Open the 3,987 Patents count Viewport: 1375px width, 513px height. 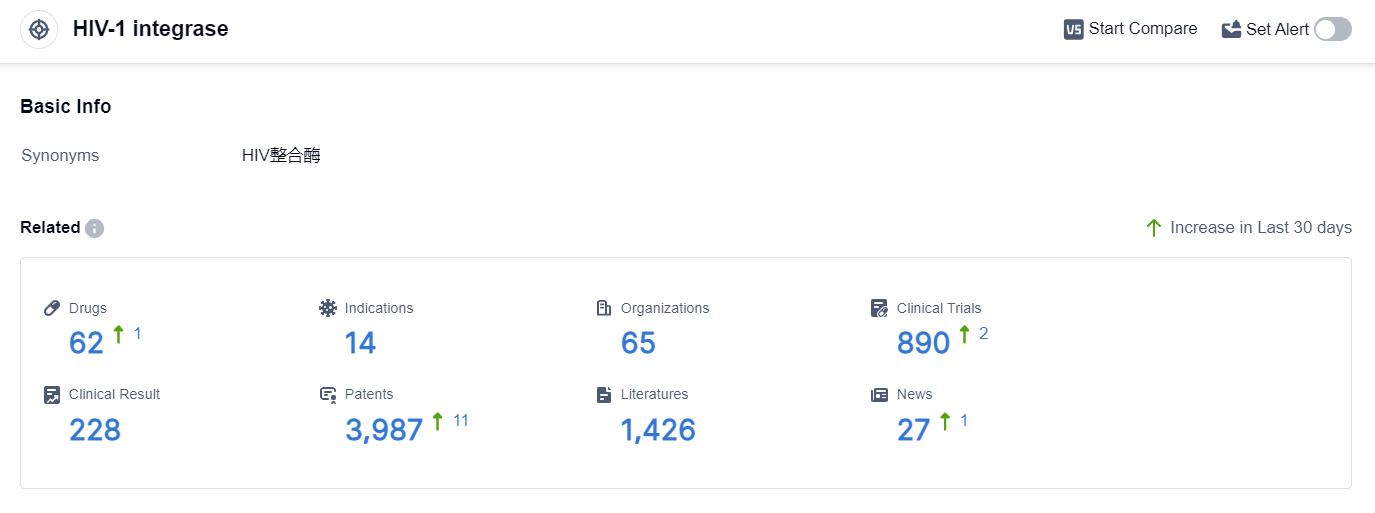pos(384,430)
